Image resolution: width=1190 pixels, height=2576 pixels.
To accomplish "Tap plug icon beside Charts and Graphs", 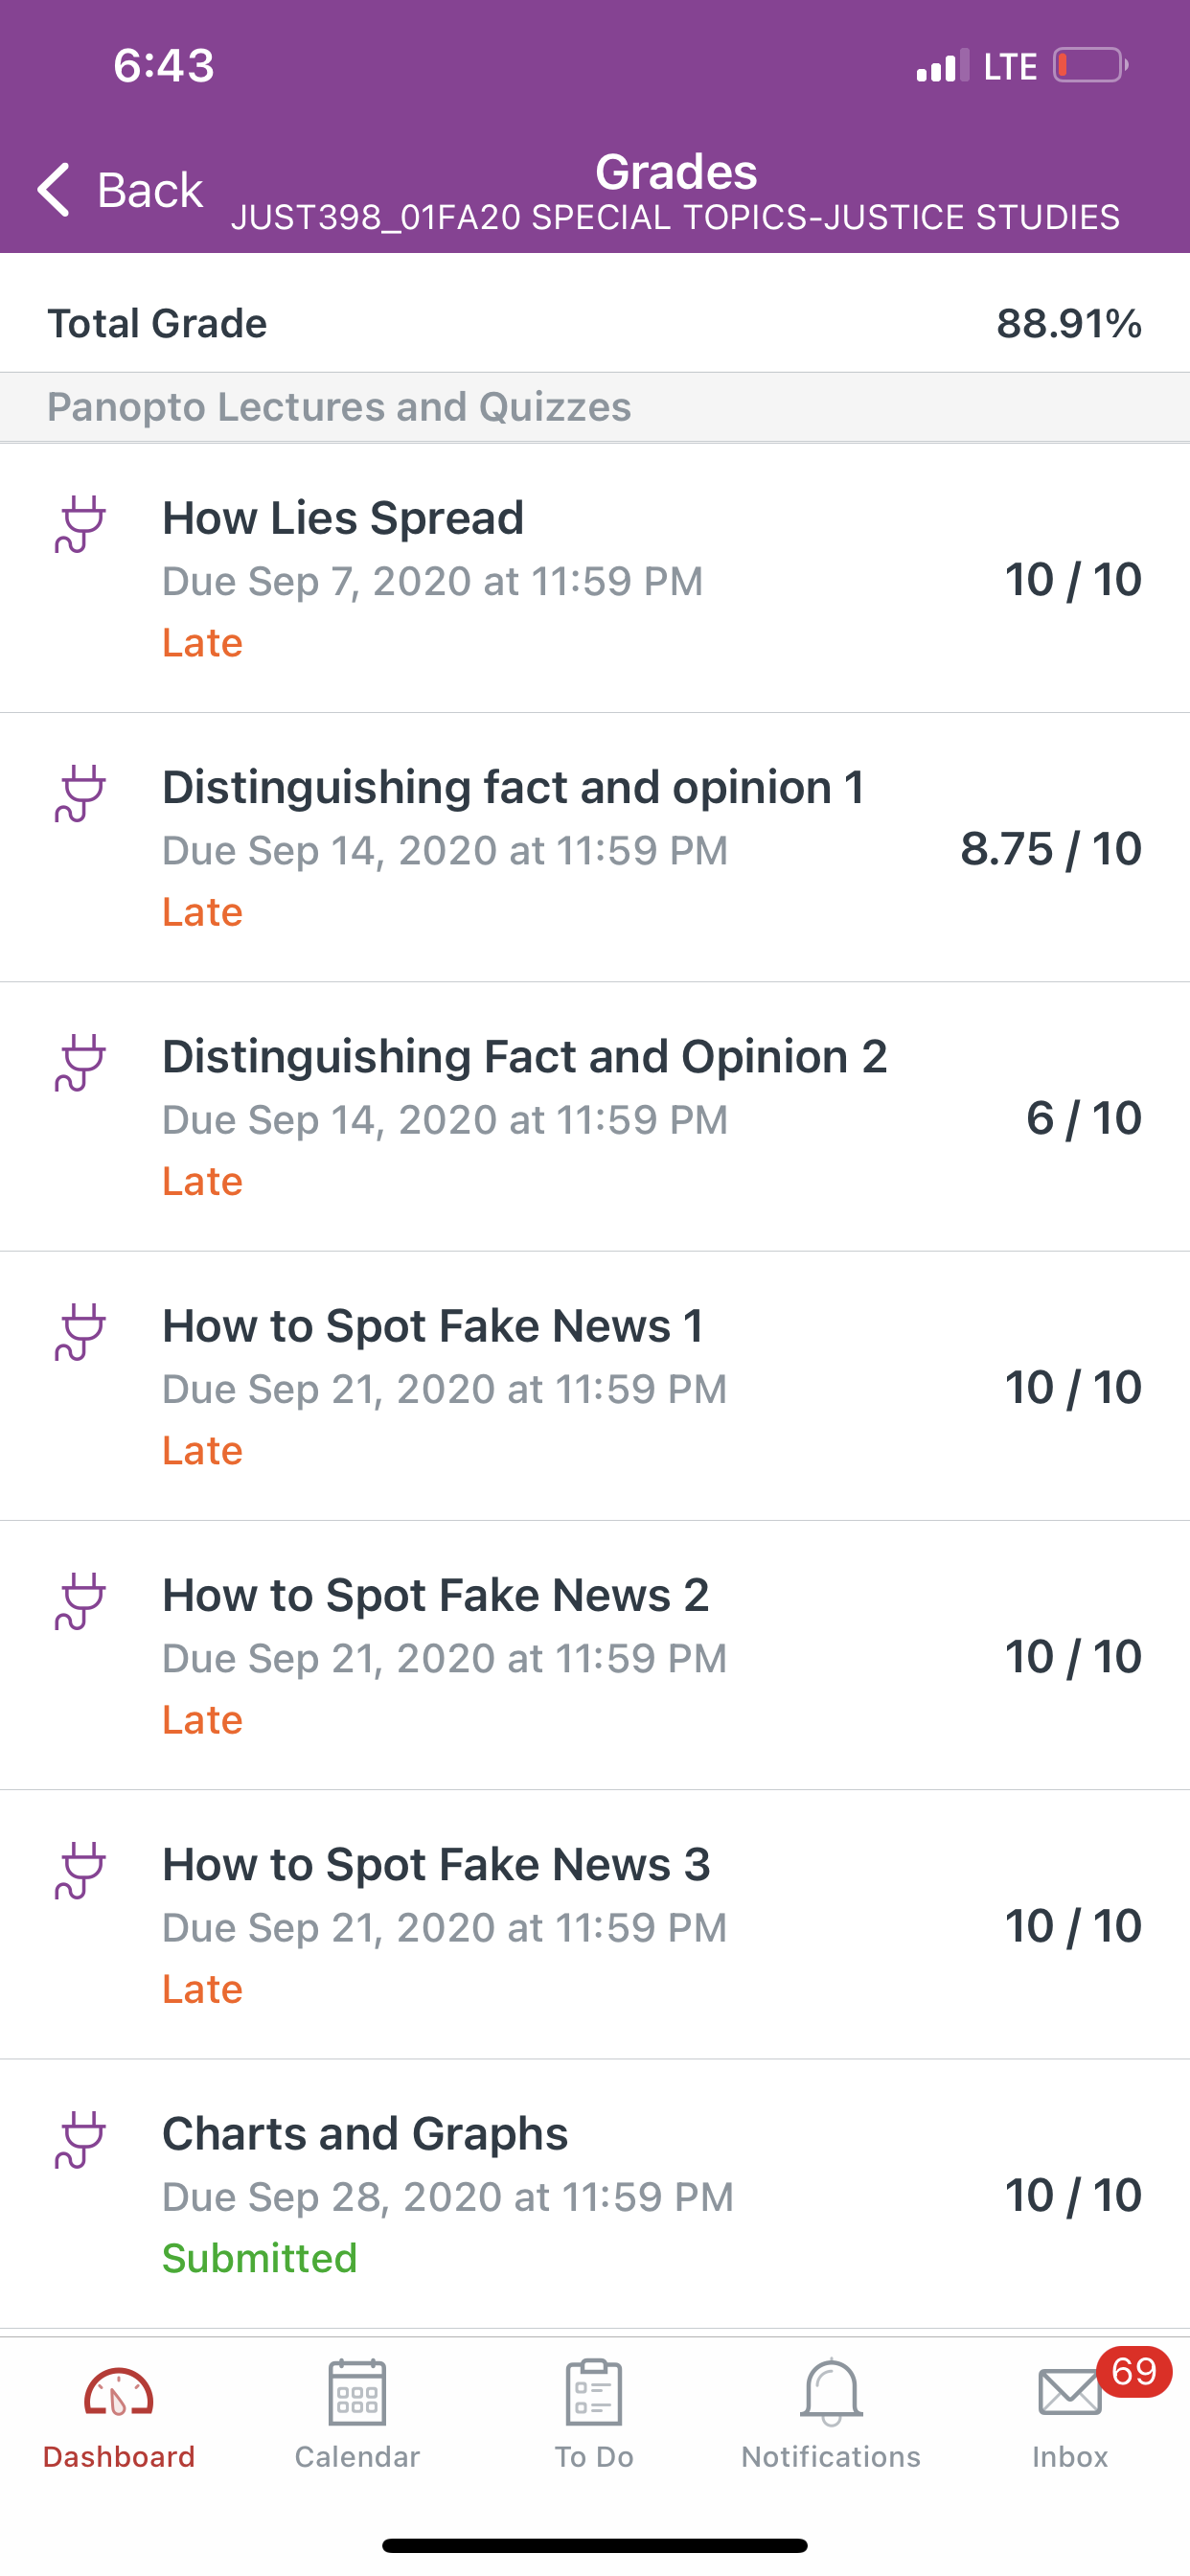I will pos(80,2140).
